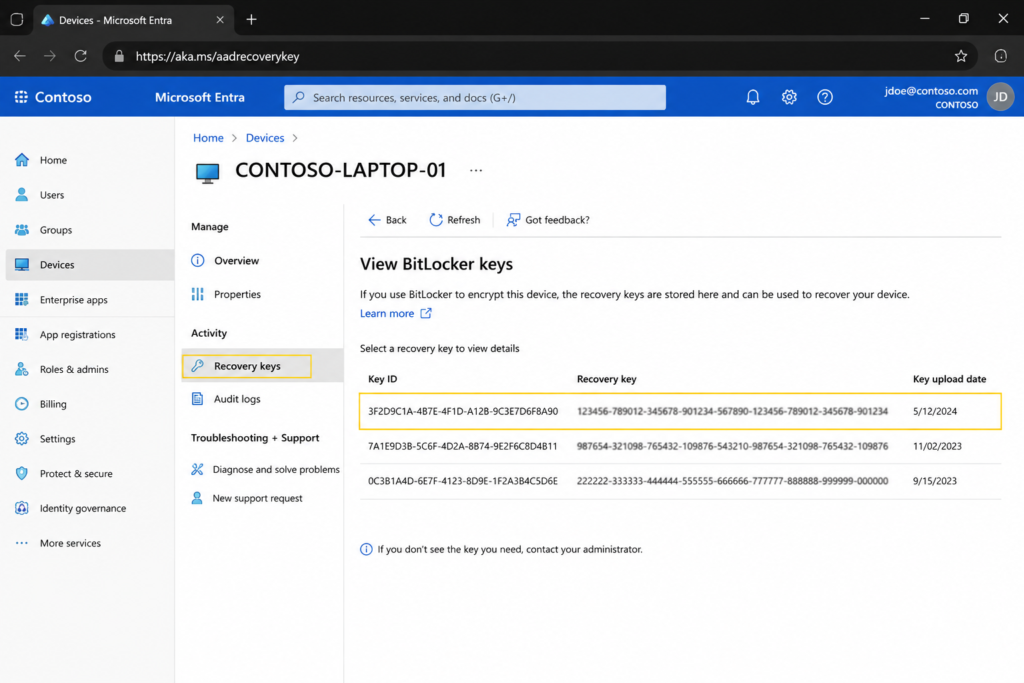Image resolution: width=1024 pixels, height=683 pixels.
Task: Click the Roles & admins icon
Action: pos(22,369)
